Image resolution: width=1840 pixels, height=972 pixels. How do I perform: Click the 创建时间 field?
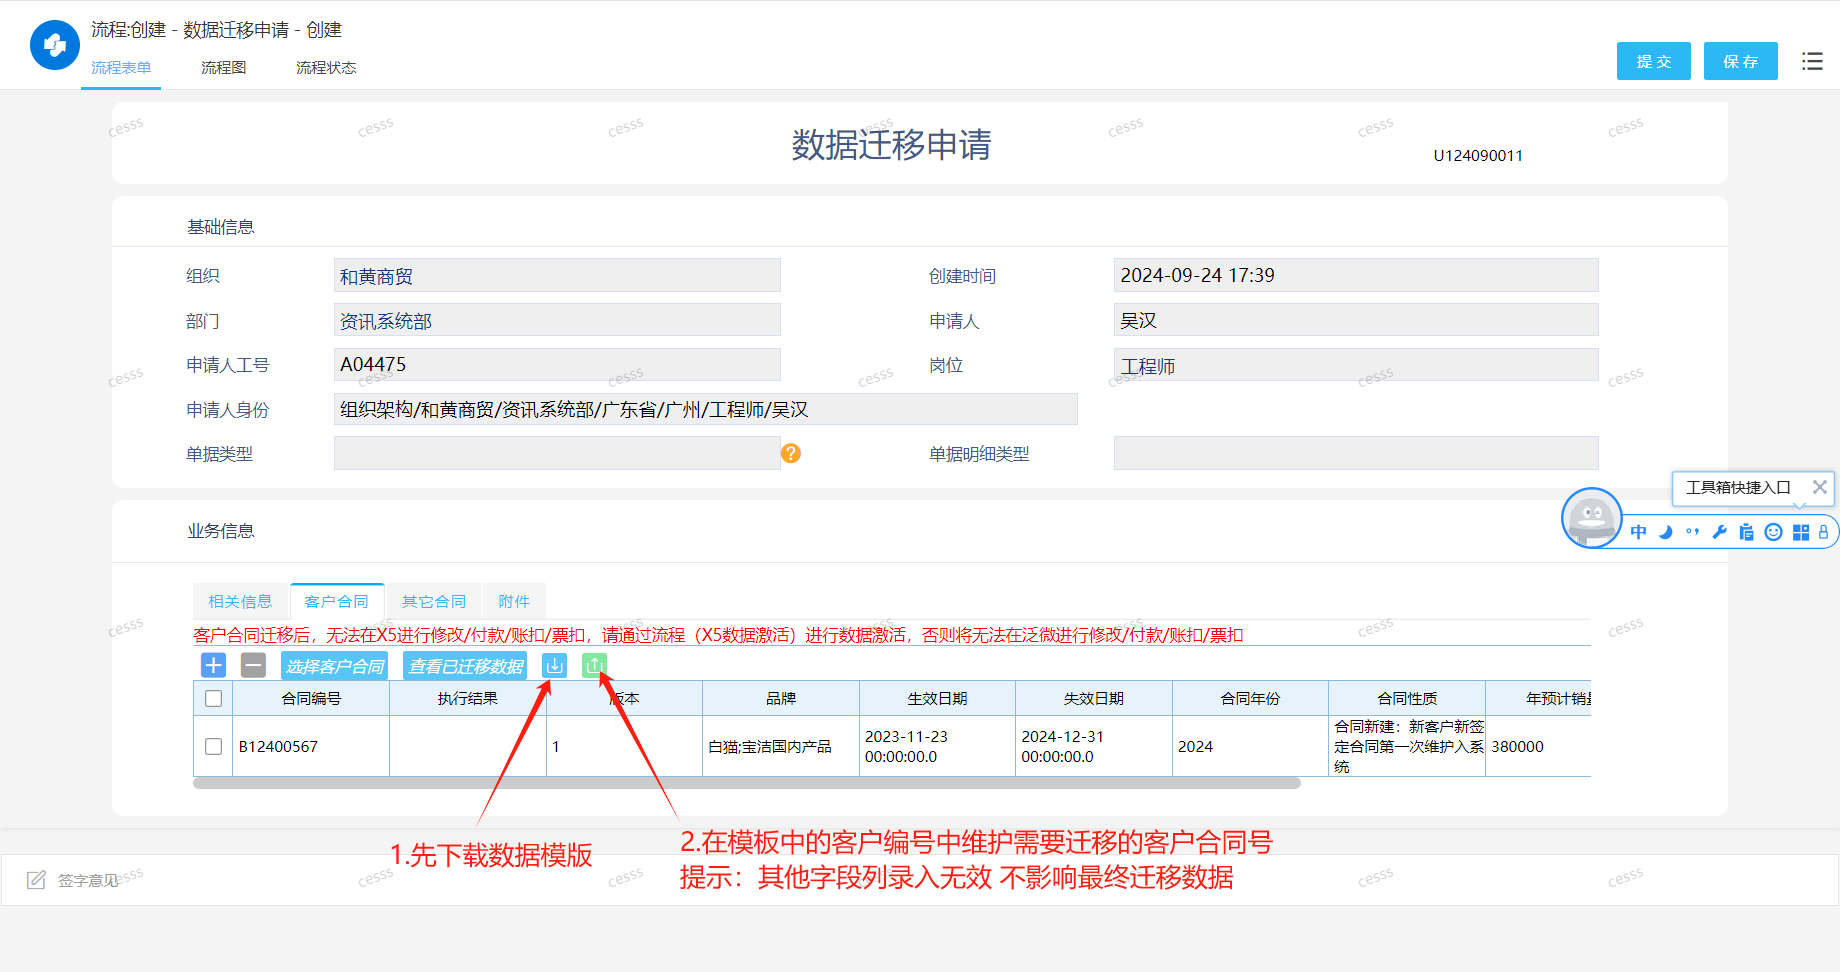click(1356, 275)
